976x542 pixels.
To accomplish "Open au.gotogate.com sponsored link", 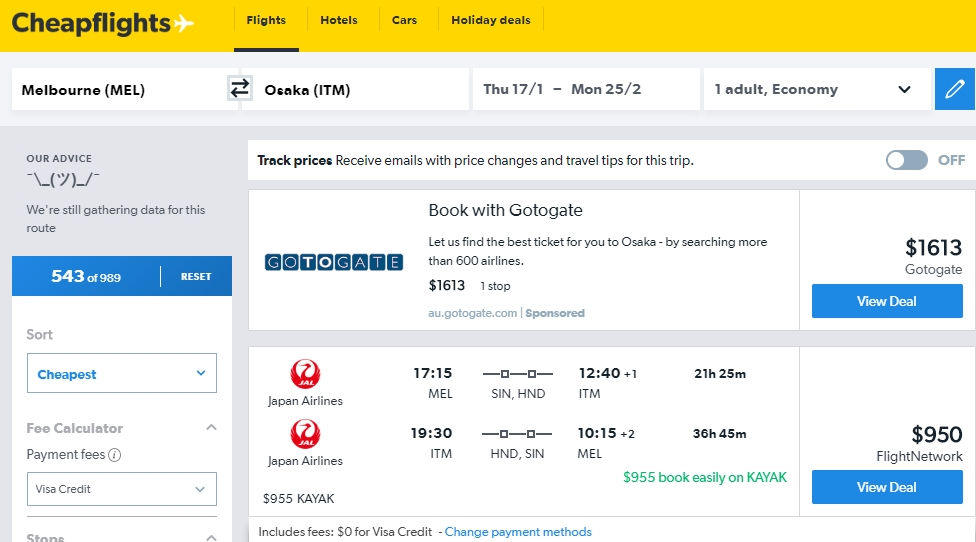I will pyautogui.click(x=472, y=313).
